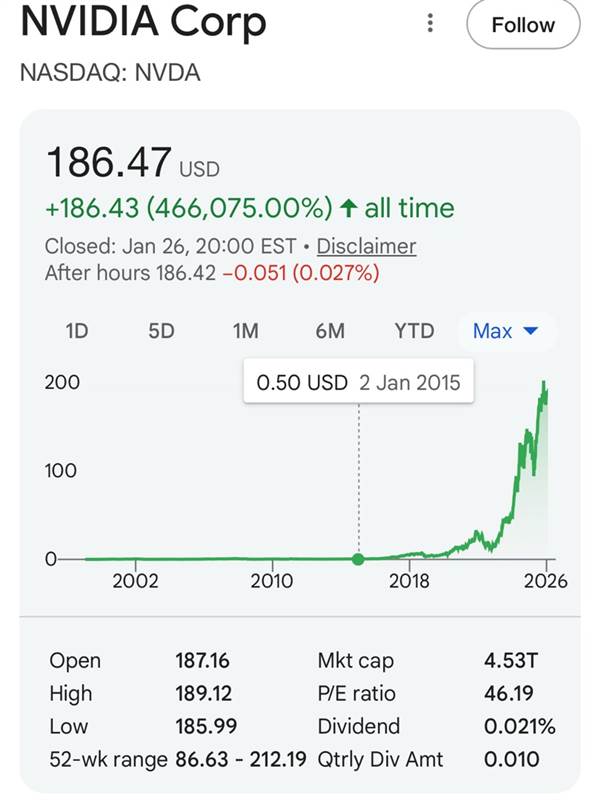
Task: Click the green data point on the chart
Action: tap(359, 559)
